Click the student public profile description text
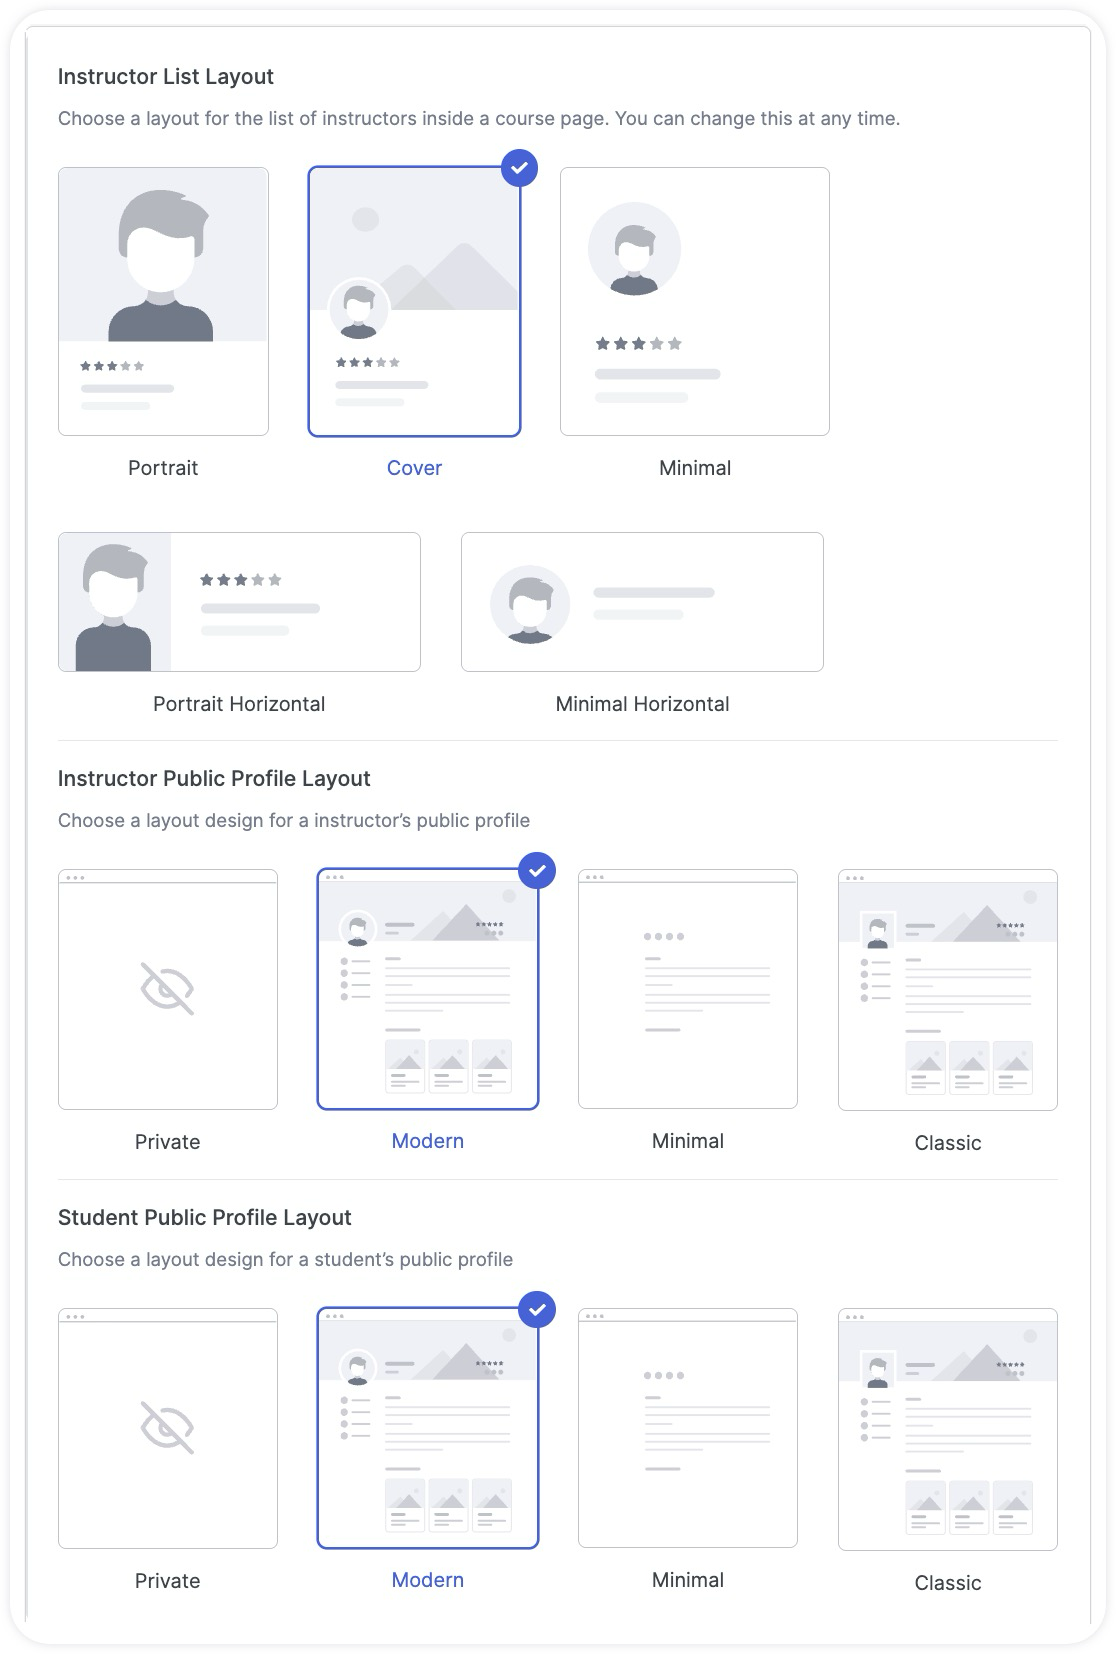 [x=285, y=1260]
